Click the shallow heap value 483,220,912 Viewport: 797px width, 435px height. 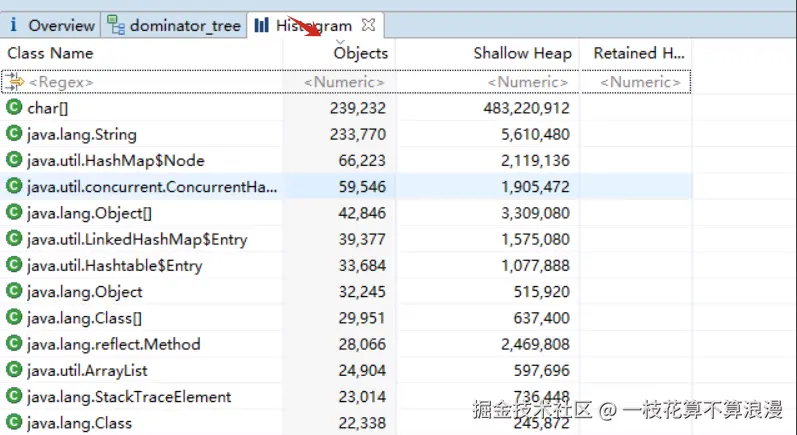[x=527, y=108]
